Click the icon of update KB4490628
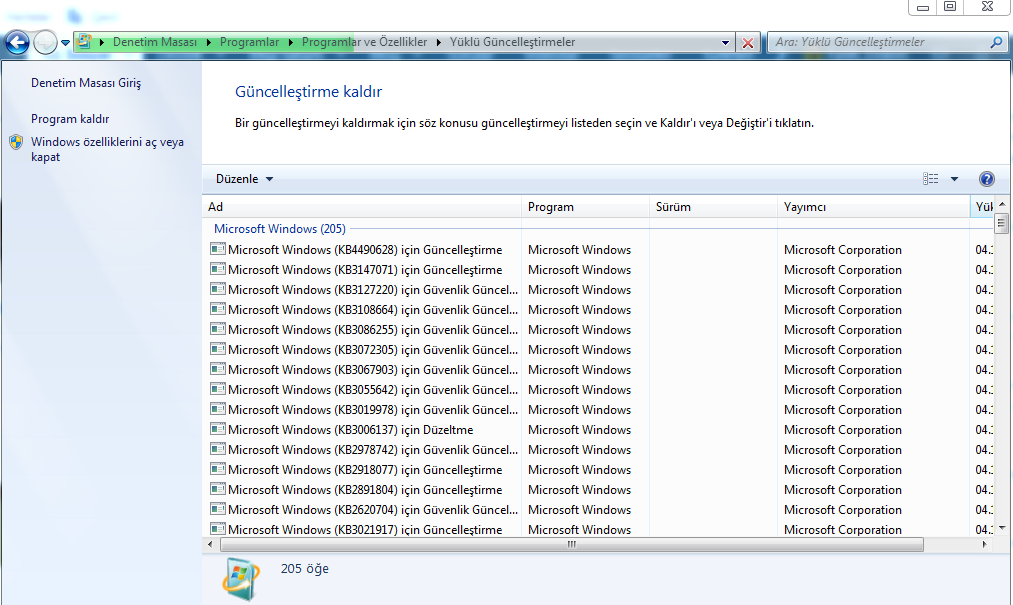Screen dimensions: 1013x605 [x=218, y=249]
